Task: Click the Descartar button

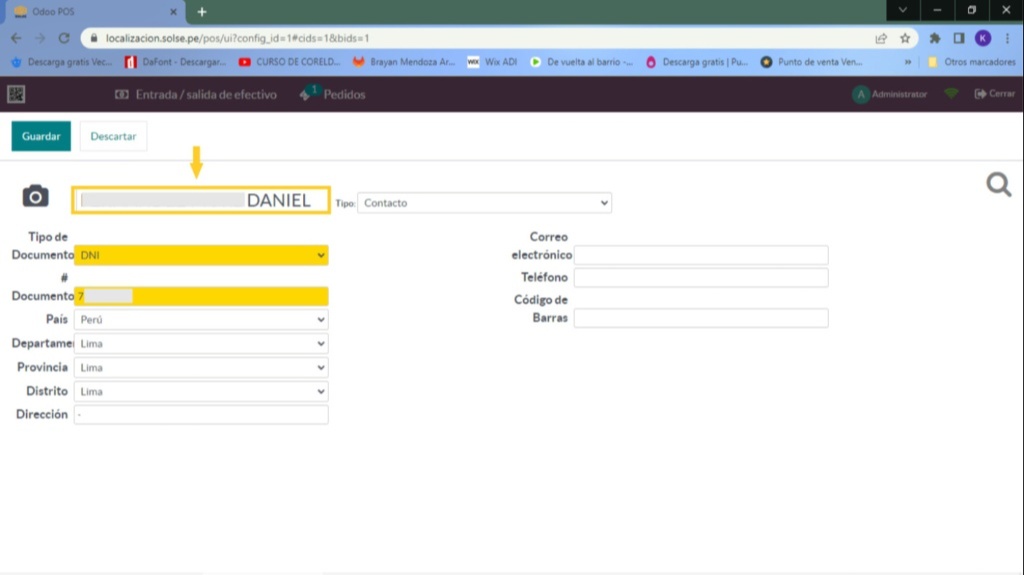Action: pos(113,136)
